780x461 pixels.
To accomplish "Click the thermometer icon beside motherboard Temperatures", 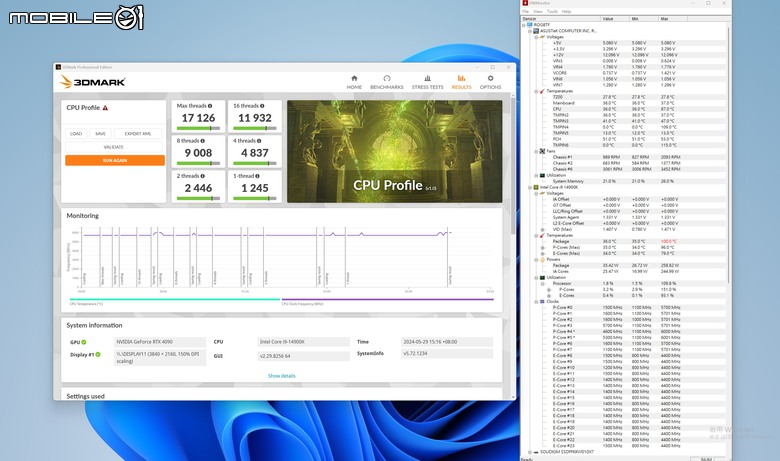I will (542, 91).
